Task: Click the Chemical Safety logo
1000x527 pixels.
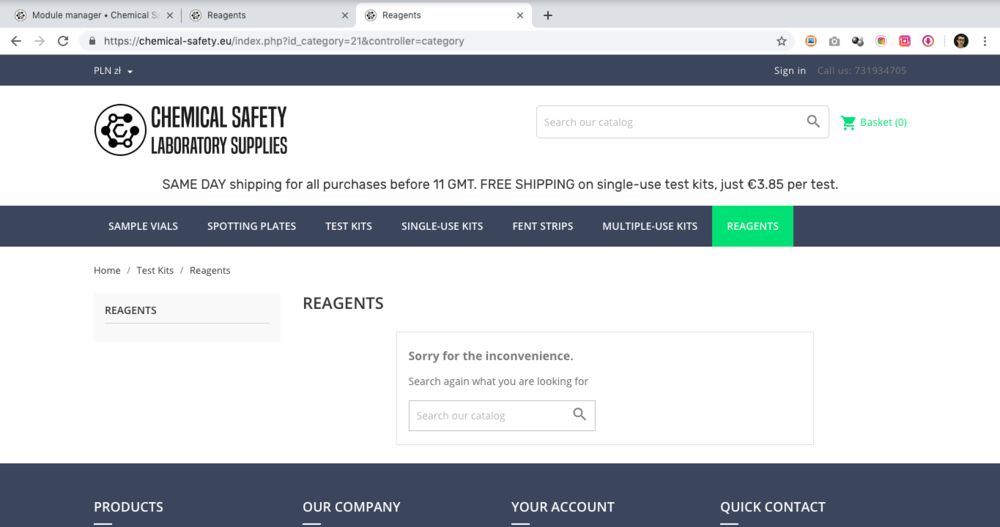Action: (x=191, y=130)
